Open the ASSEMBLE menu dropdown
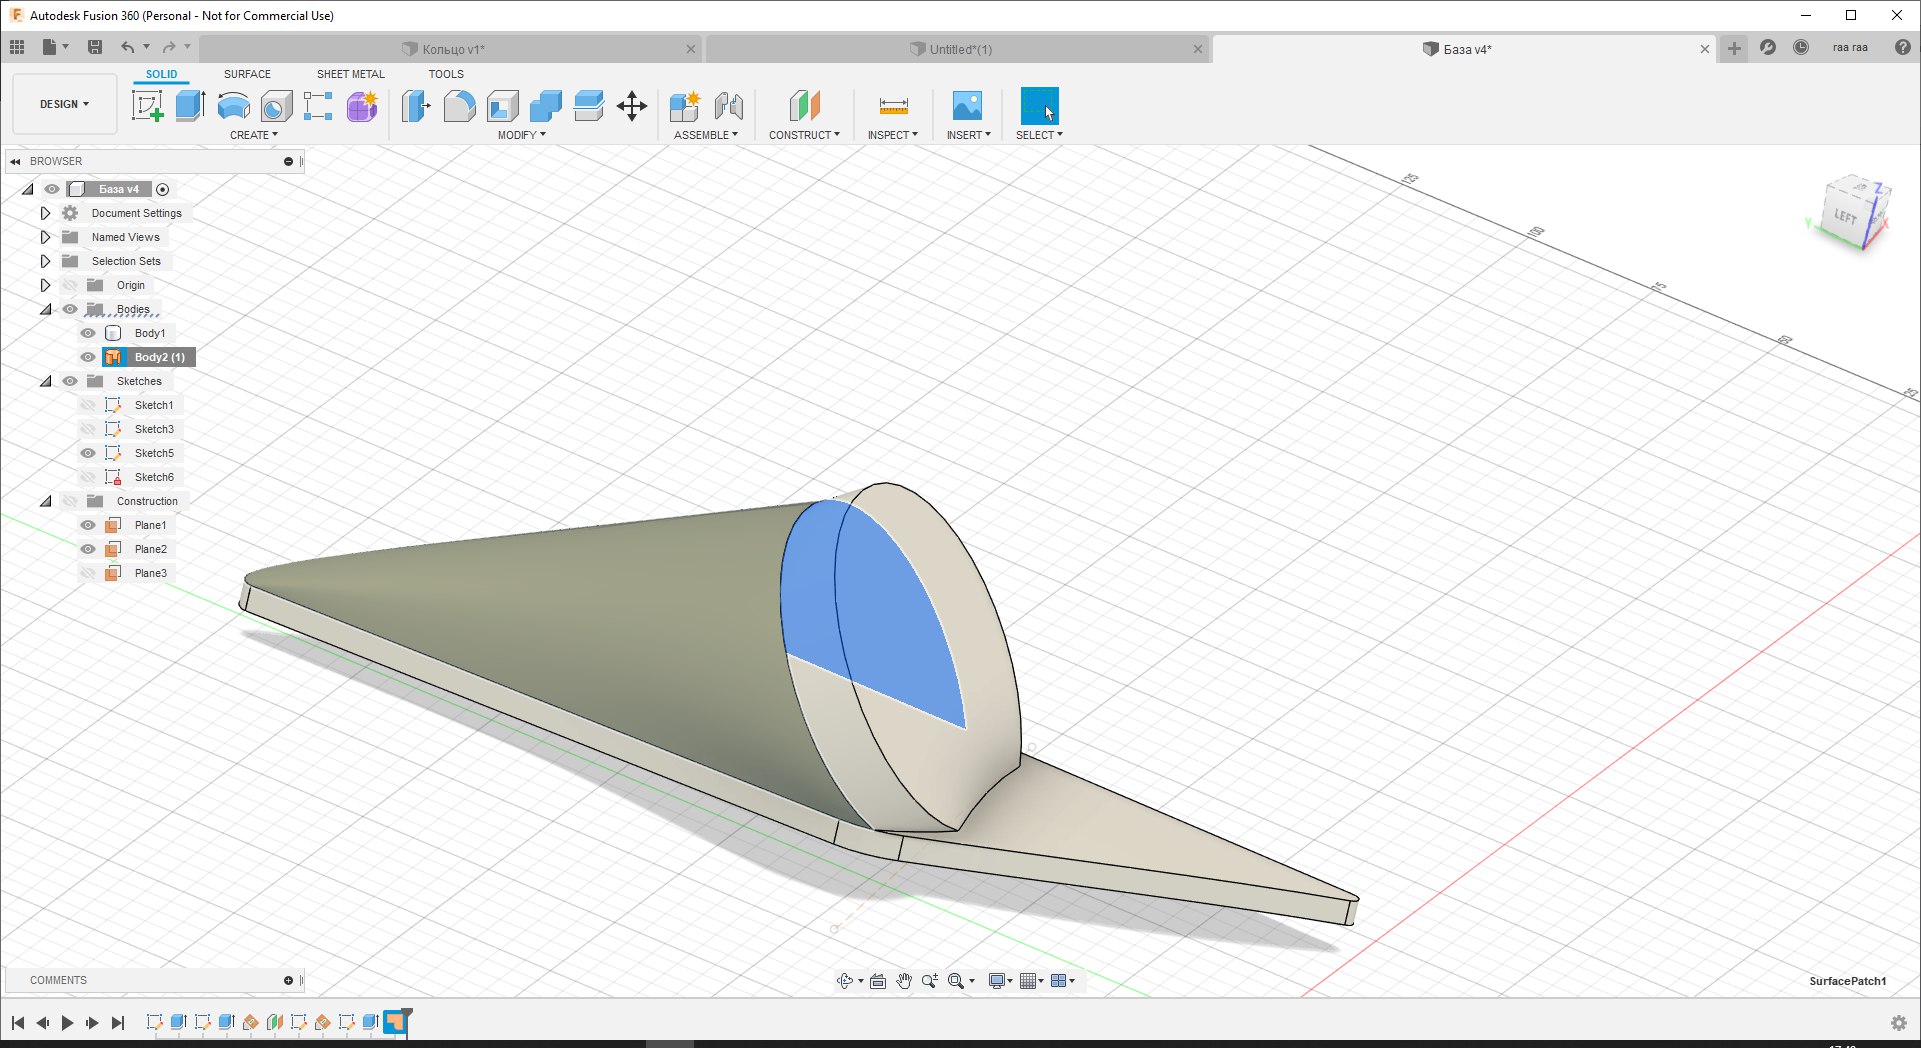The width and height of the screenshot is (1921, 1048). click(x=706, y=135)
